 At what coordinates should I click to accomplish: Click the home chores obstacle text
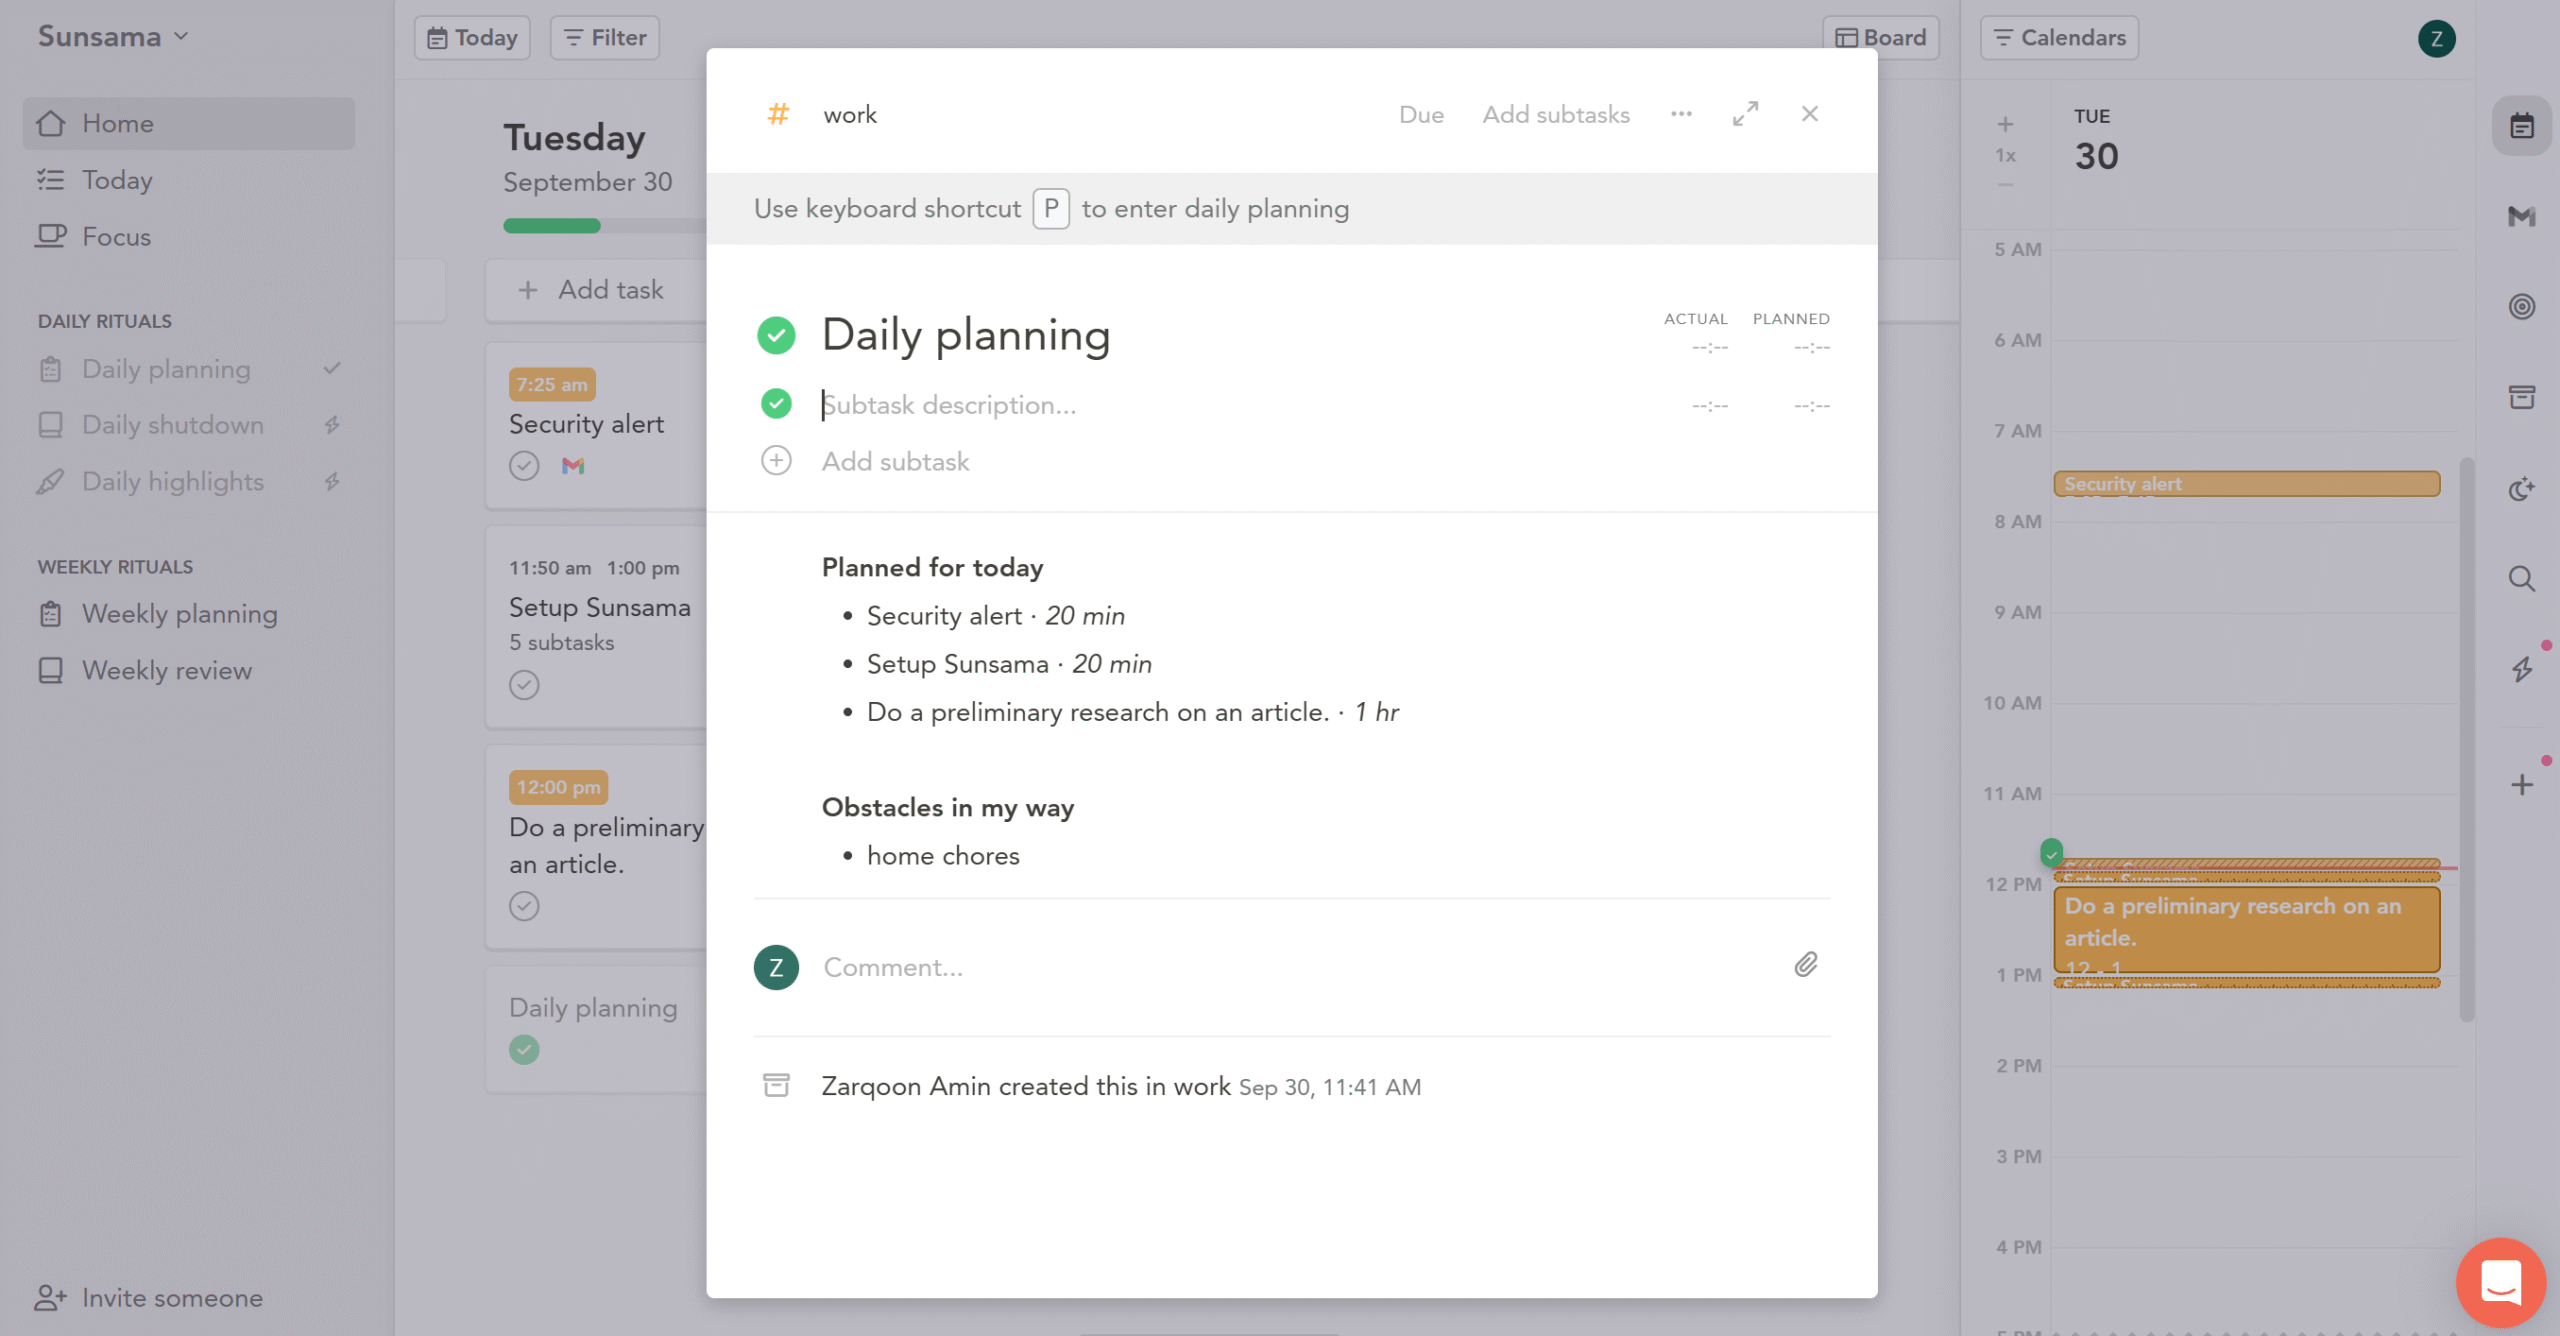click(x=942, y=856)
